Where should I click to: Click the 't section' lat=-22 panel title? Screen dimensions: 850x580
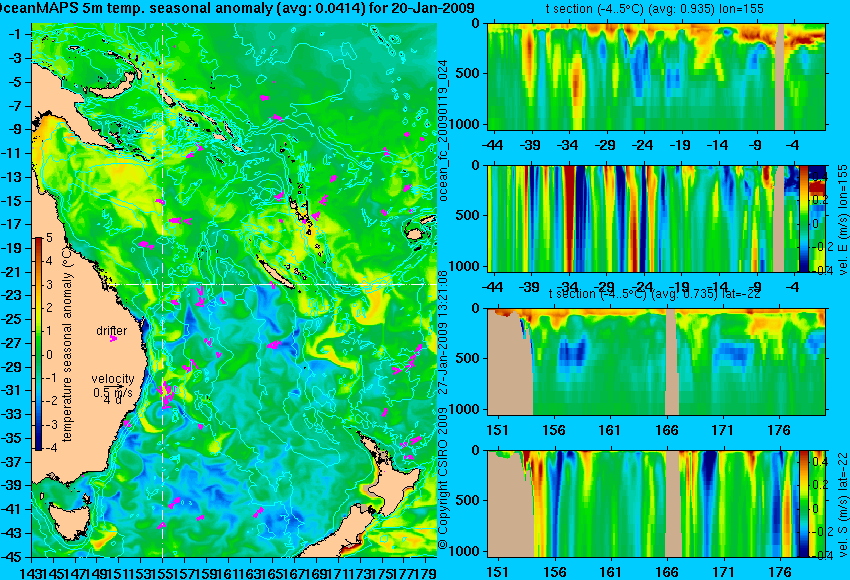coord(655,294)
